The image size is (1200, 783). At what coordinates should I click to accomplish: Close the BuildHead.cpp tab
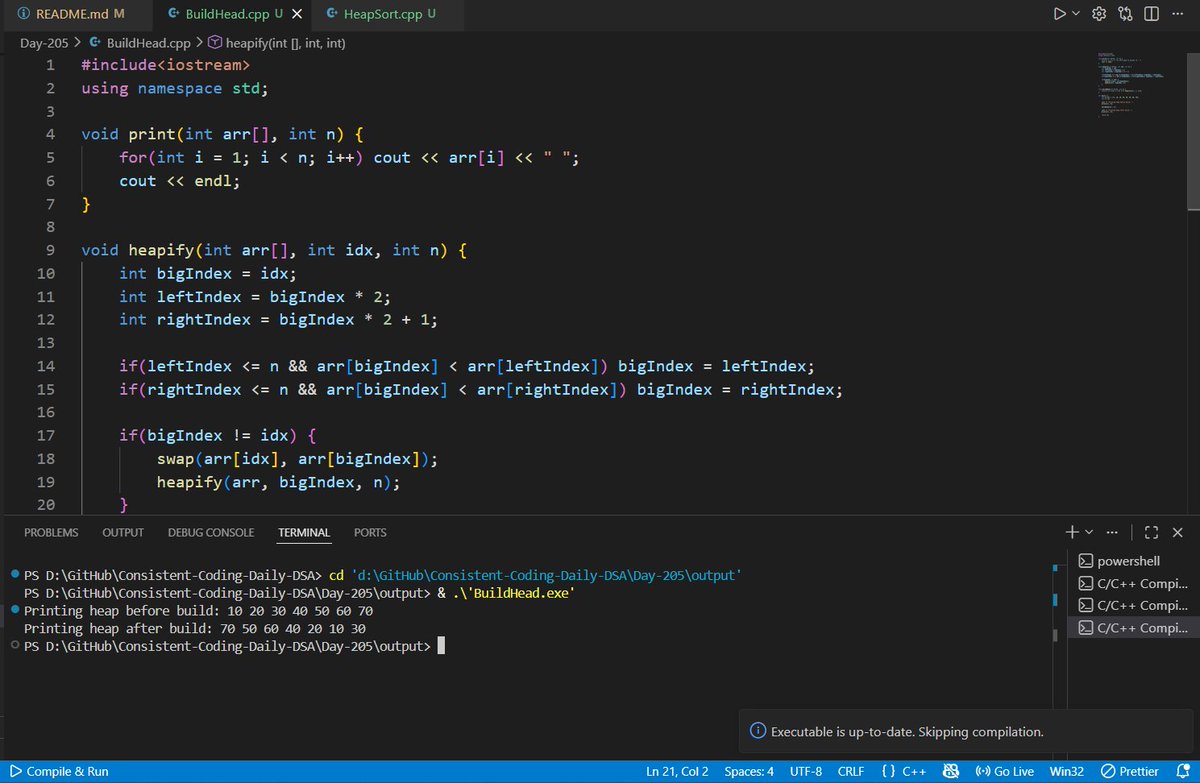296,14
